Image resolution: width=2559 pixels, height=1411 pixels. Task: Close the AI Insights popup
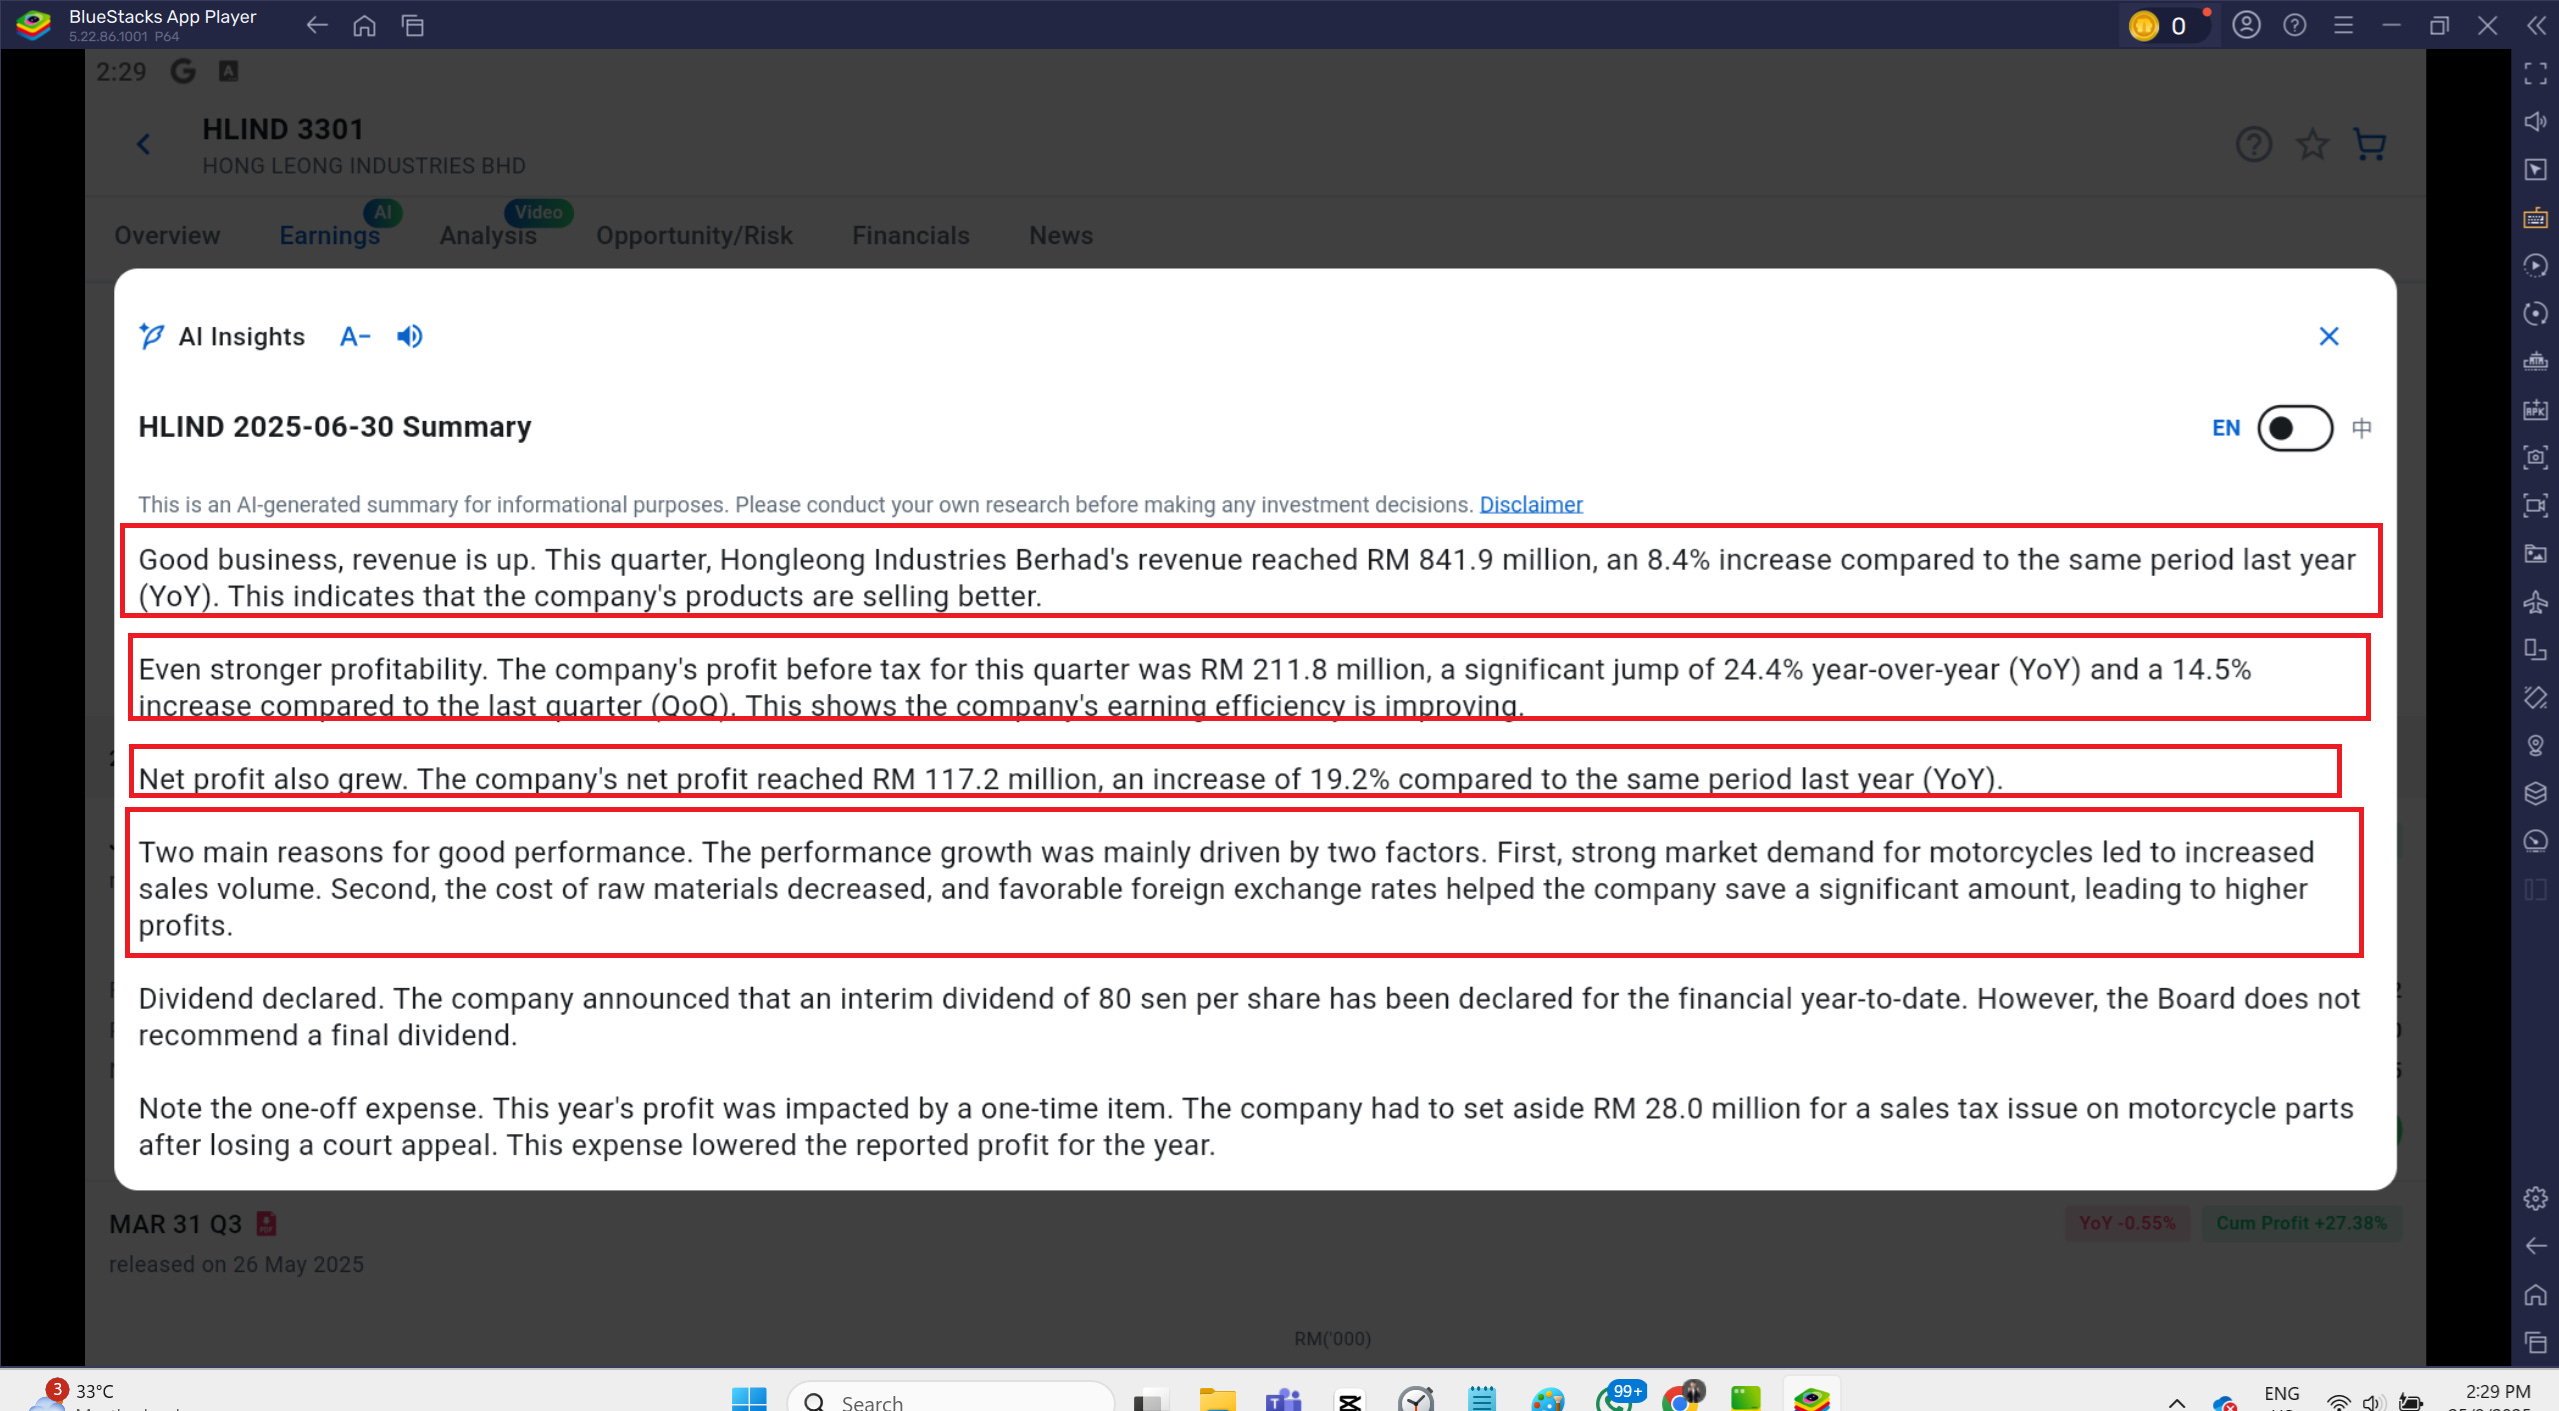(2328, 336)
